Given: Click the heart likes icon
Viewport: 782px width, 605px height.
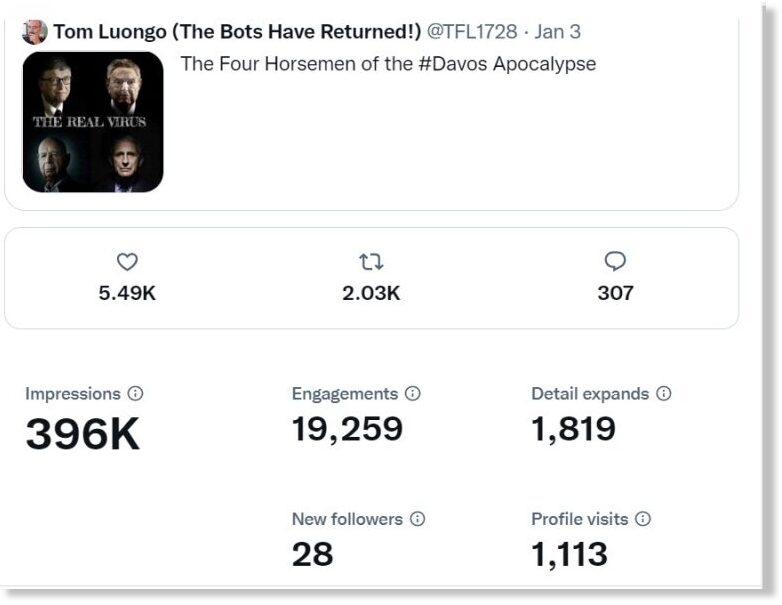Looking at the screenshot, I should pos(127,262).
